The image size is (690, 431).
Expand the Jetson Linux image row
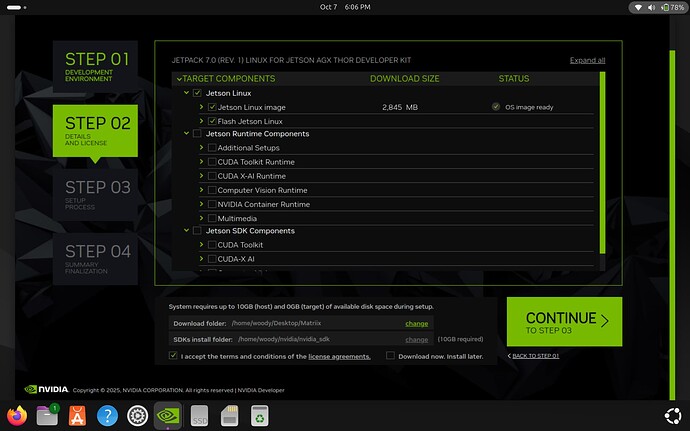coord(201,107)
